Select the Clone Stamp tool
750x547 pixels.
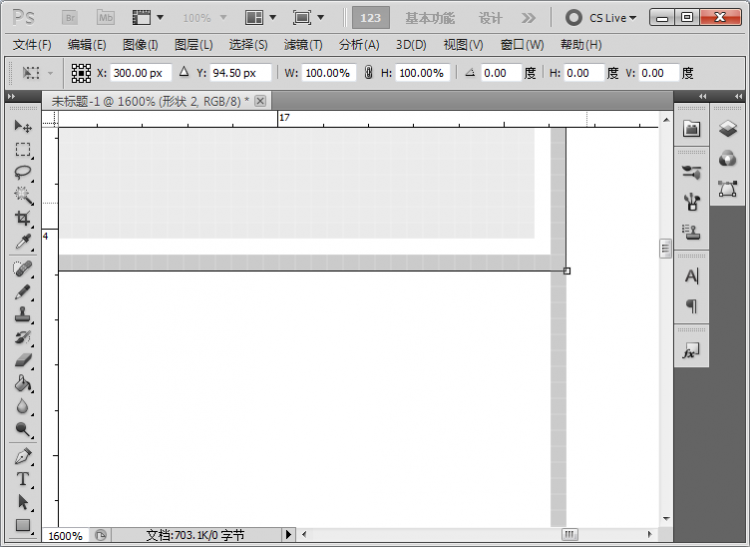click(22, 315)
